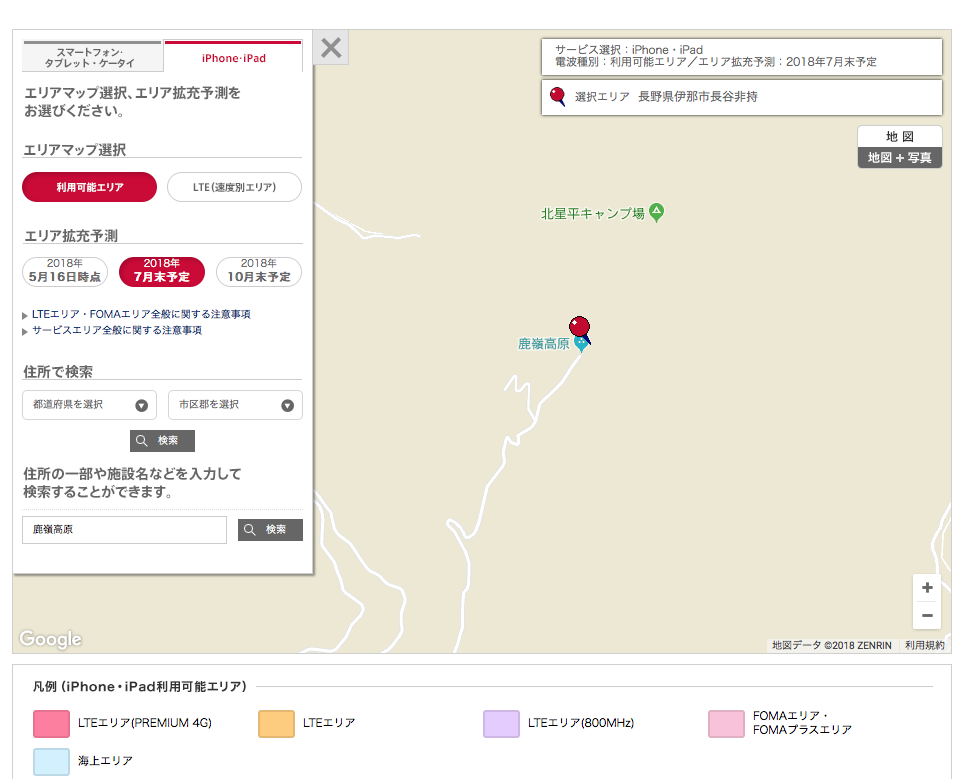
Task: Click the LTEエリア(800MHz) purple legend swatch
Action: tap(501, 723)
